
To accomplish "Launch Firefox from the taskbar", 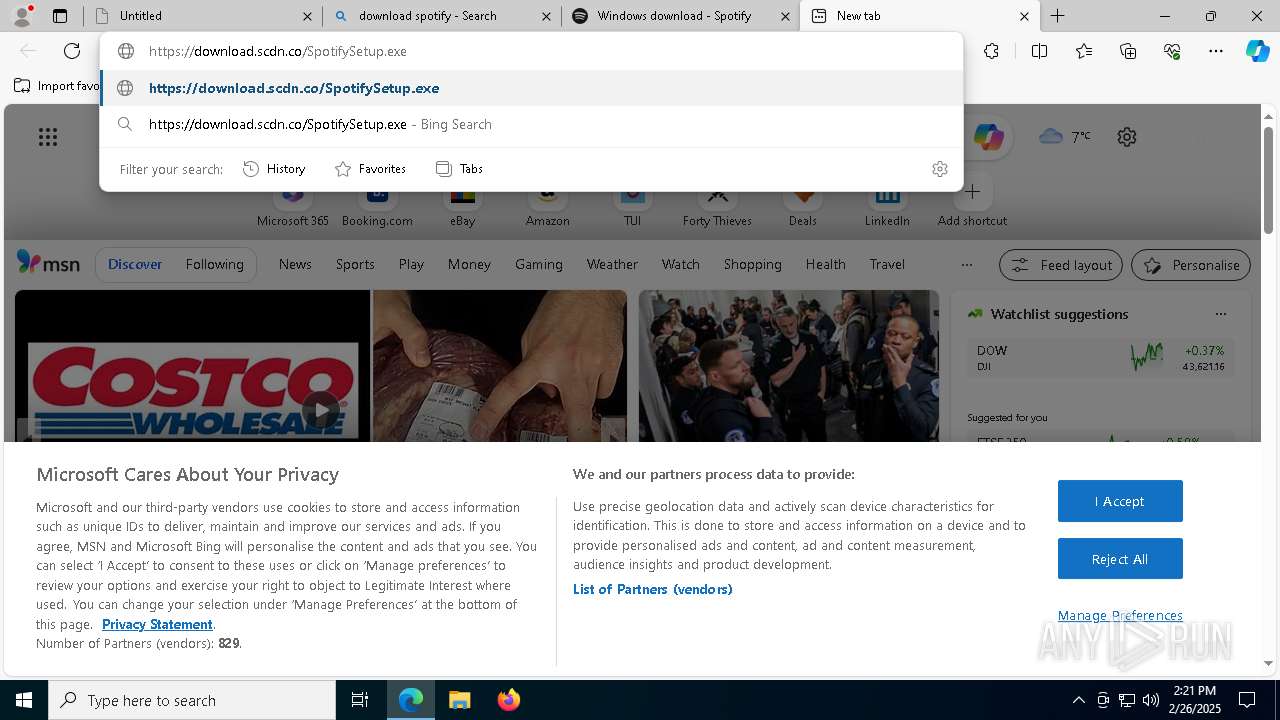I will (x=508, y=700).
